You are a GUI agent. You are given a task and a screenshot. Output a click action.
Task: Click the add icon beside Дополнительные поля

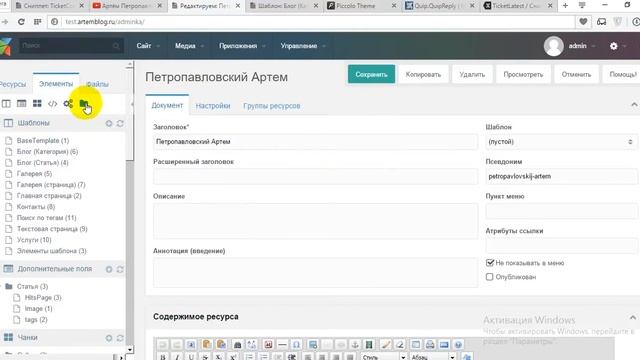109,269
